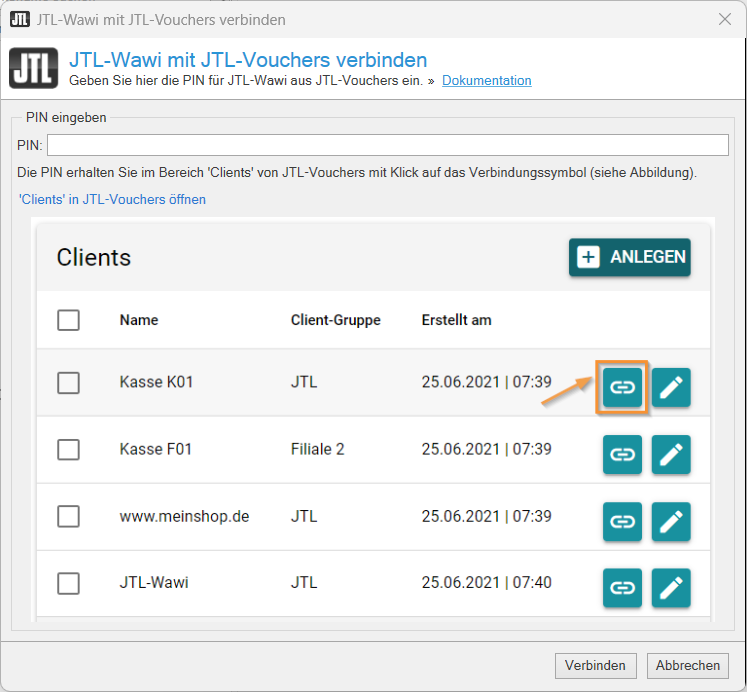Click the link icon for Kasse K01
This screenshot has height=692, width=747.
[x=622, y=387]
